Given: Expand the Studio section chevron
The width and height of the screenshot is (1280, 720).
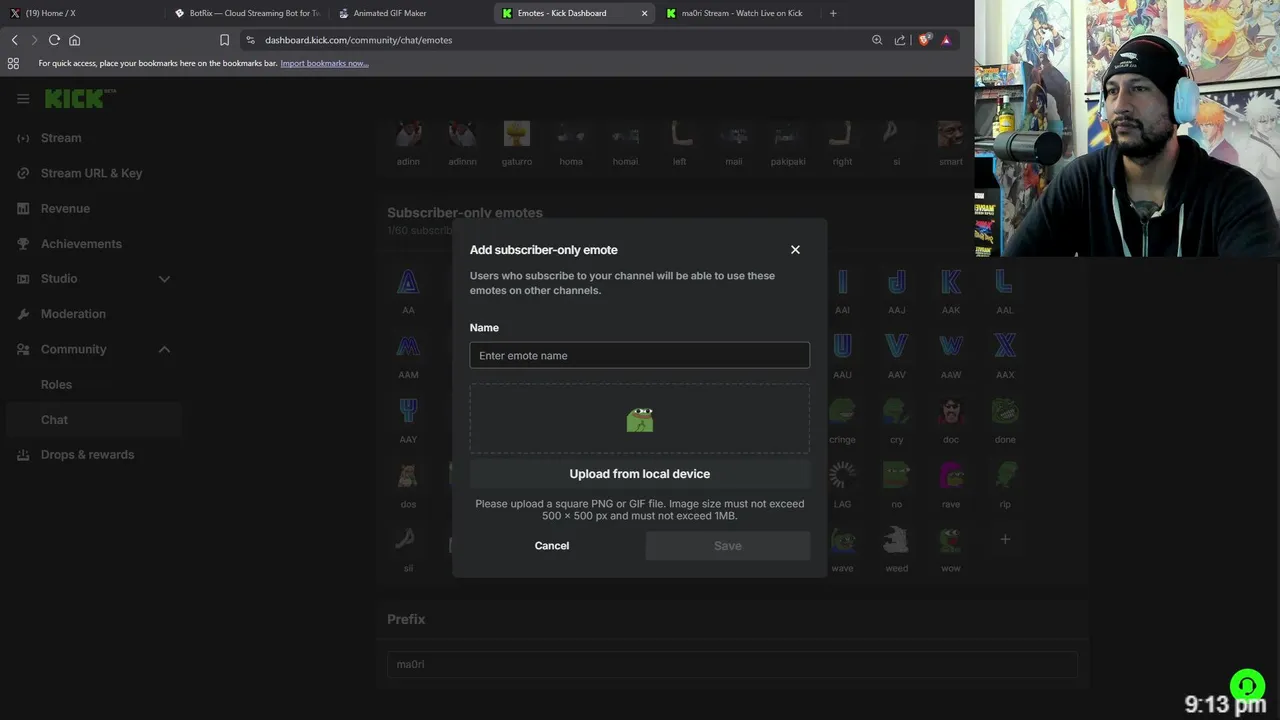Looking at the screenshot, I should click(x=165, y=279).
